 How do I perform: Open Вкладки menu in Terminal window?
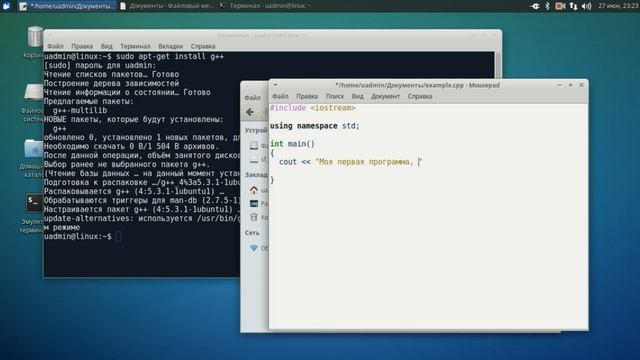170,46
